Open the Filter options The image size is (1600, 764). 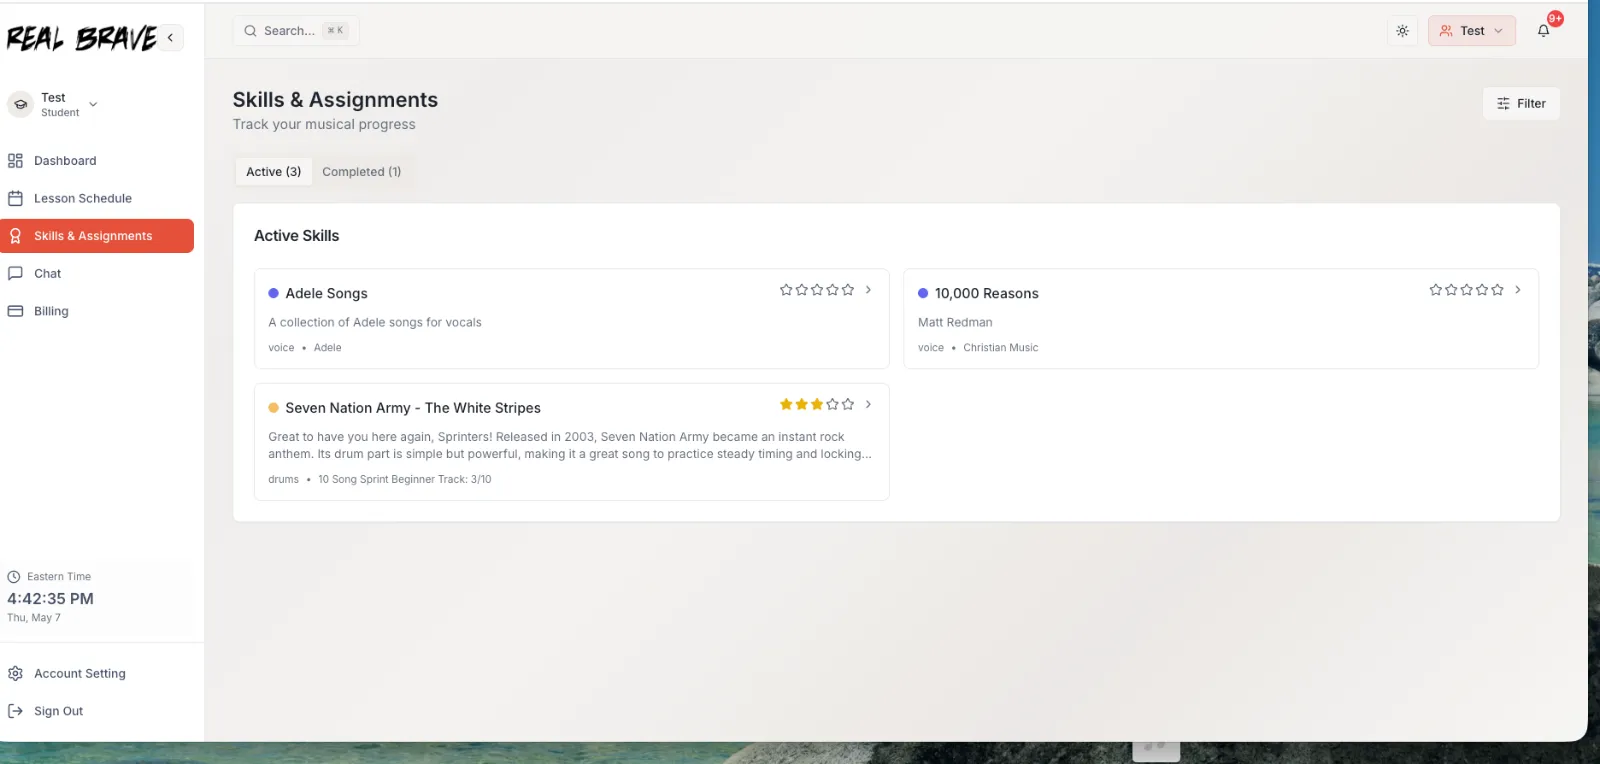coord(1521,104)
